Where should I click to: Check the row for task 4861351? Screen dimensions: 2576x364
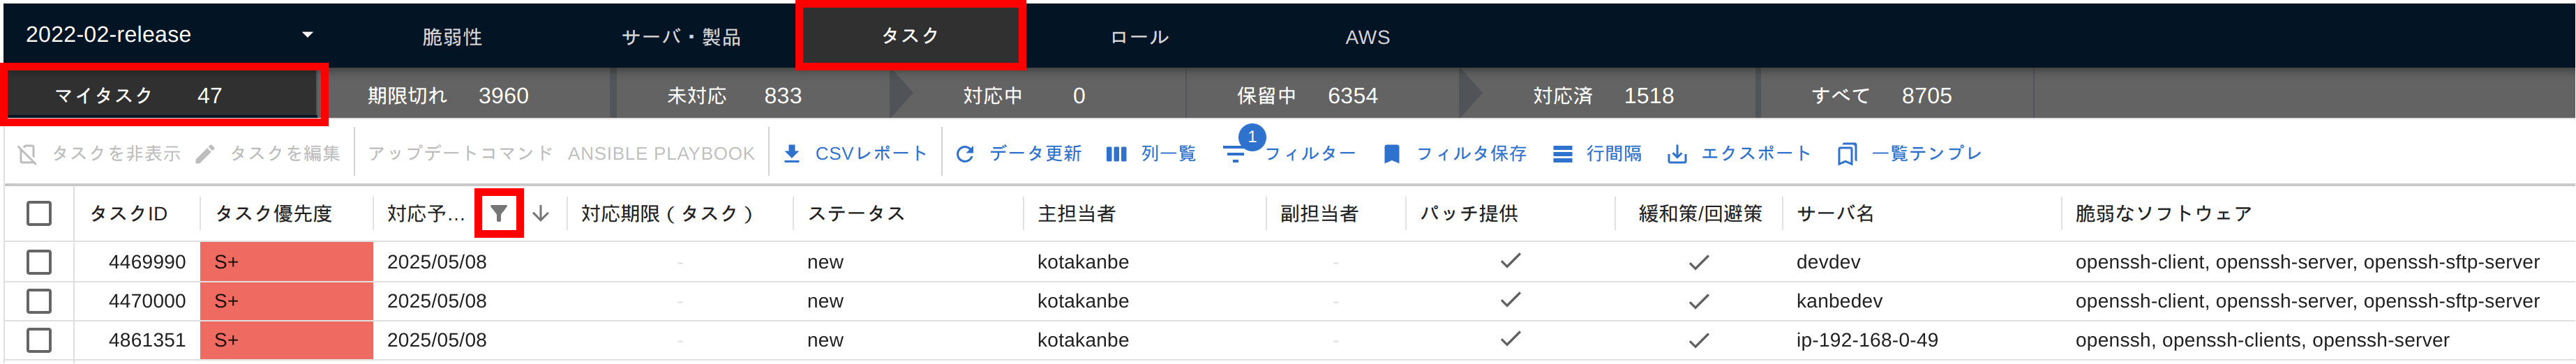click(39, 340)
